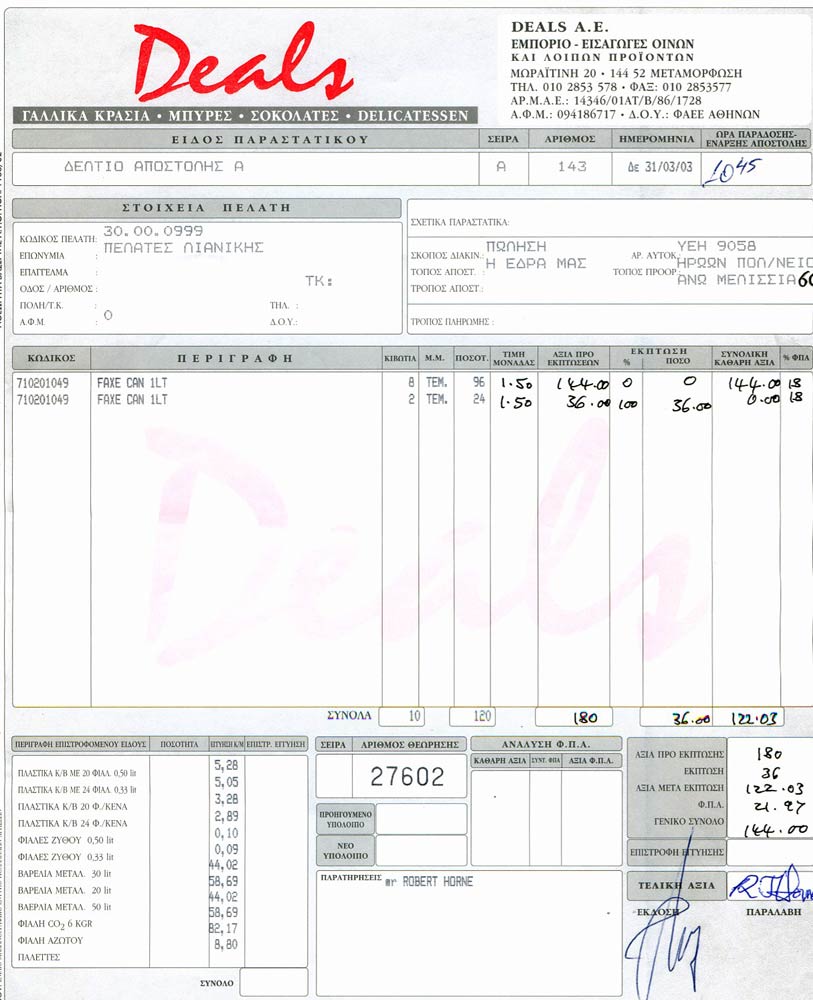This screenshot has width=813, height=1000.
Task: Select the ΦΙΑΛΗ CO2 6 KGR list entry
Action: pyautogui.click(x=55, y=924)
